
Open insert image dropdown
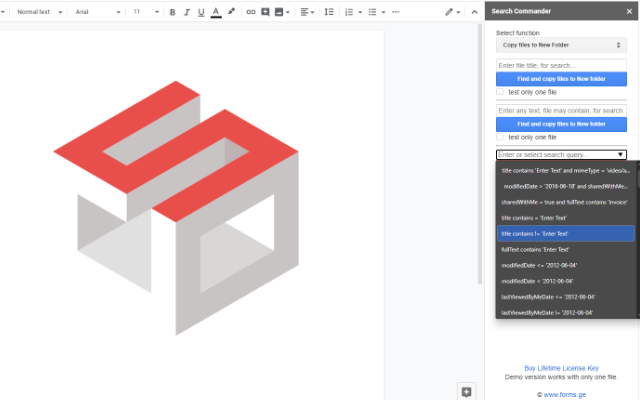point(282,12)
